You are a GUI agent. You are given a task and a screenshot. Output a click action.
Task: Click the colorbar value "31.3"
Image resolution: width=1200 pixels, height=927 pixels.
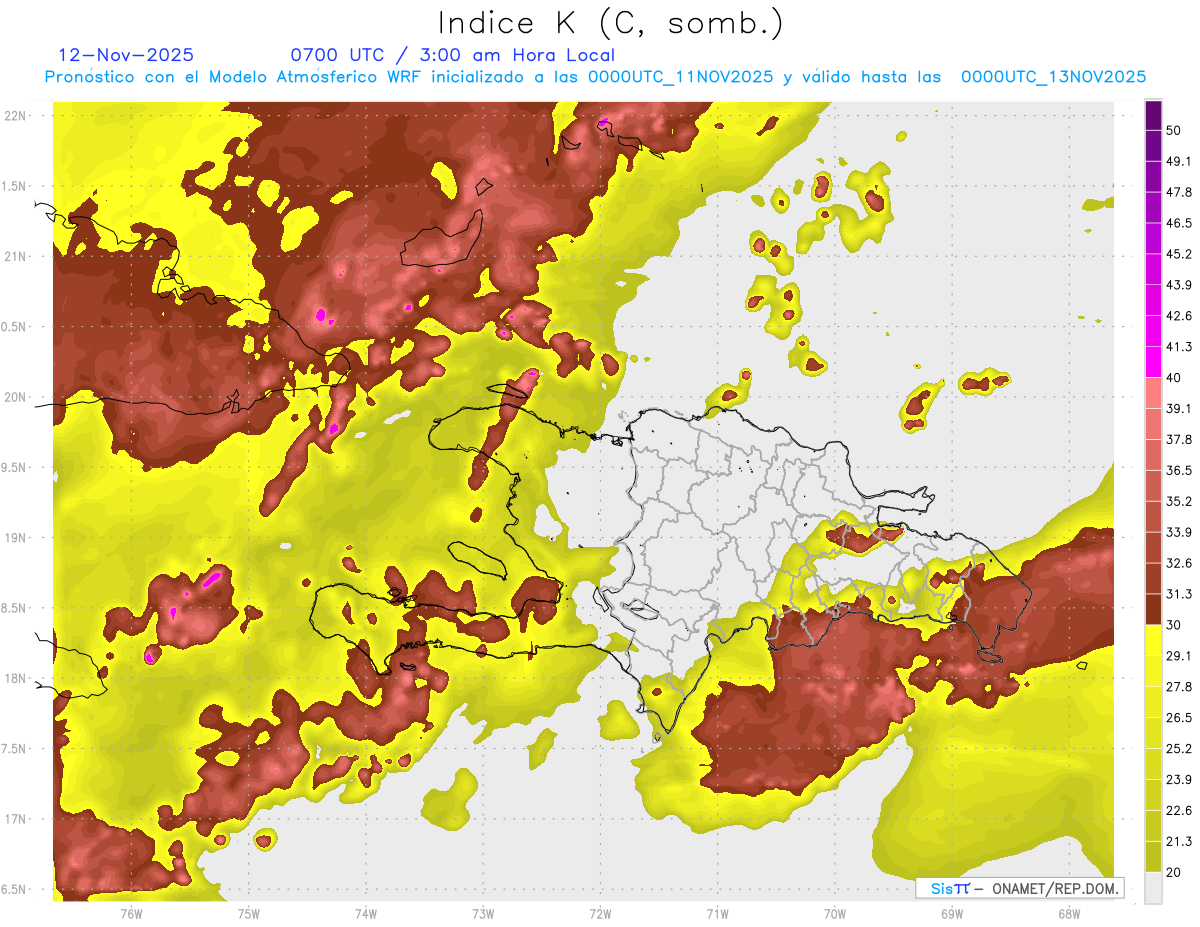click(x=1179, y=594)
